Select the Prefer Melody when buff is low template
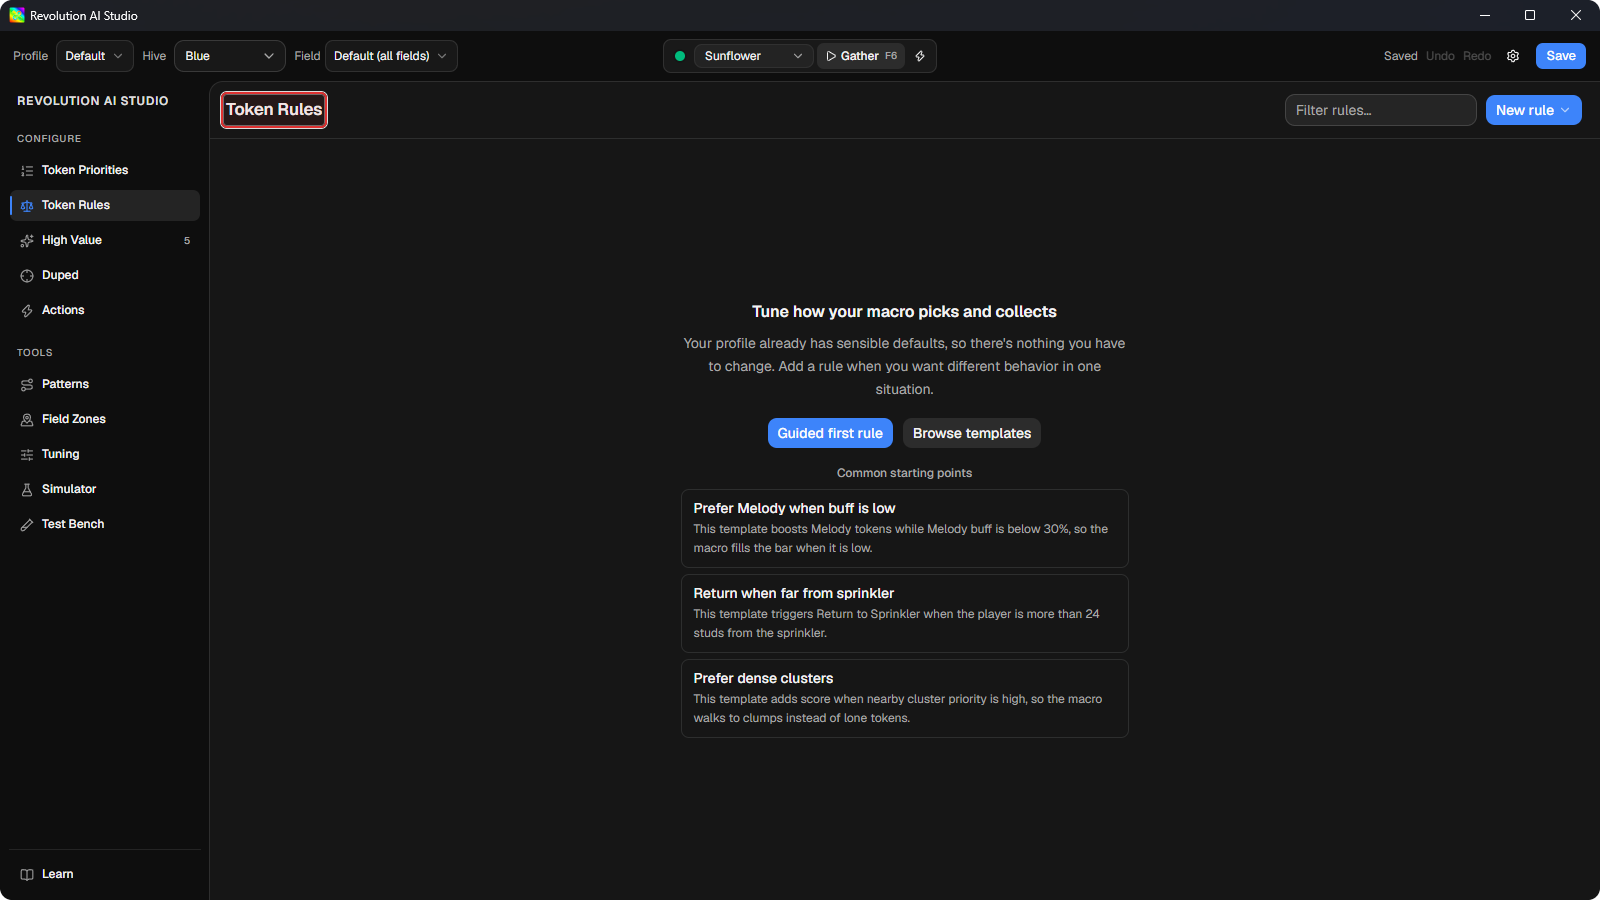The width and height of the screenshot is (1600, 900). [x=905, y=528]
